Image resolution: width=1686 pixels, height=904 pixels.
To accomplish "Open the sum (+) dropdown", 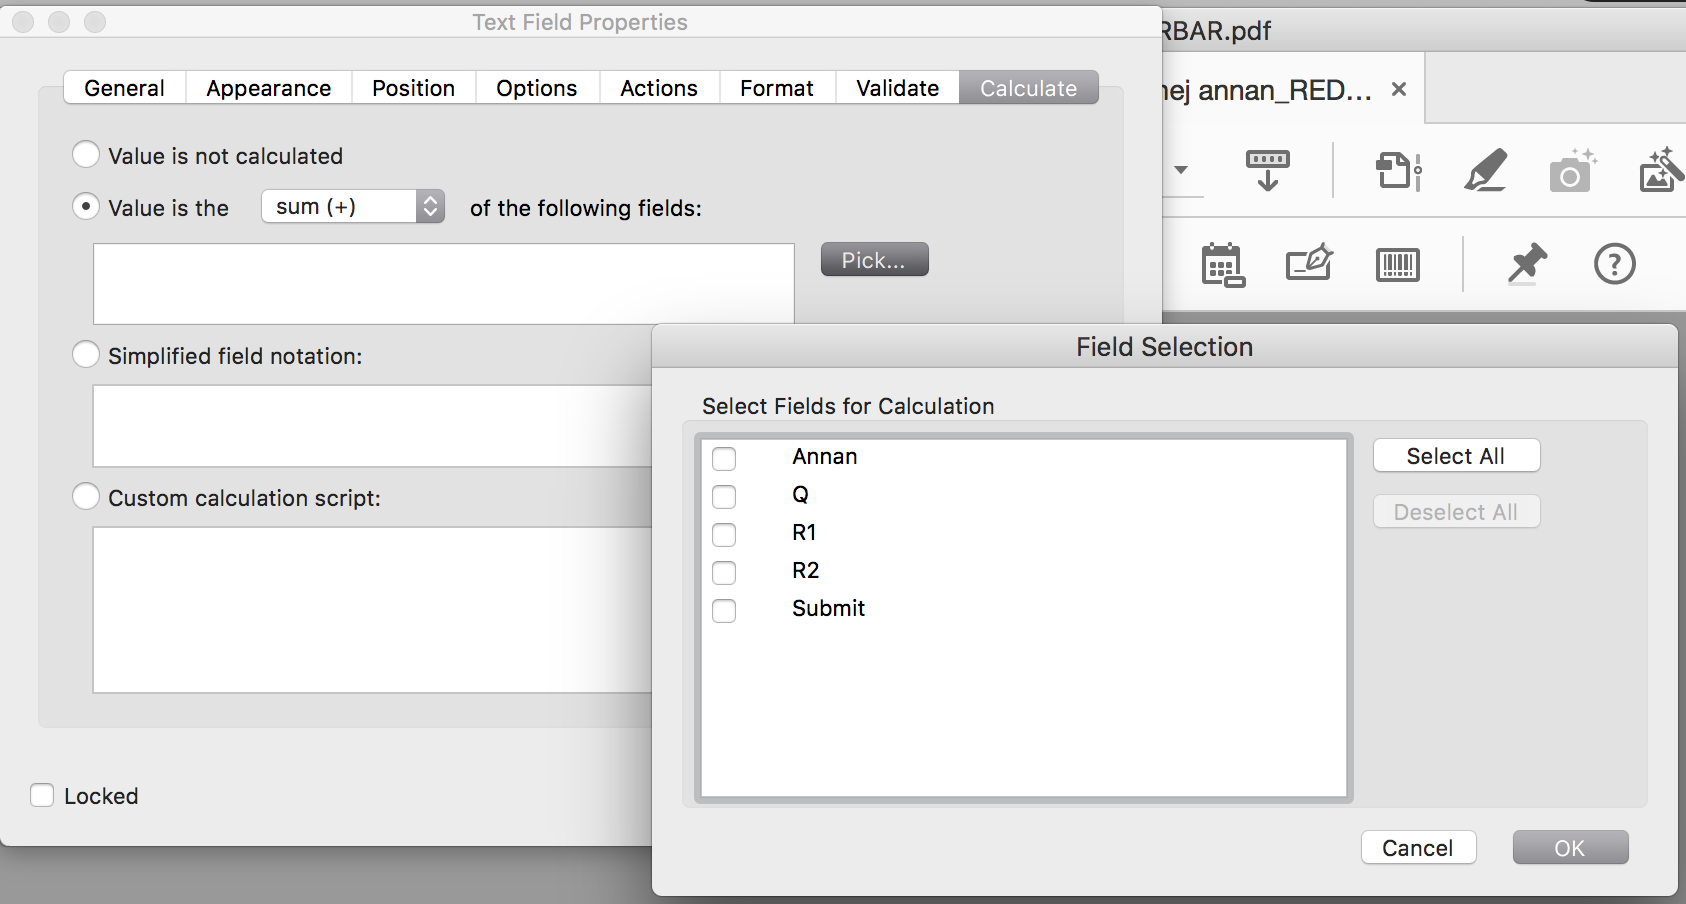I will 352,206.
